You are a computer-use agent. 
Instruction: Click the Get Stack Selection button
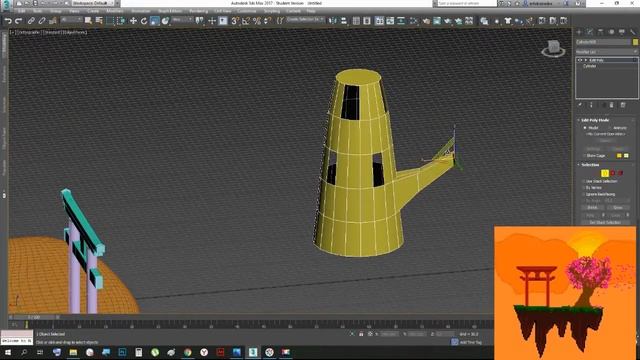coord(605,222)
